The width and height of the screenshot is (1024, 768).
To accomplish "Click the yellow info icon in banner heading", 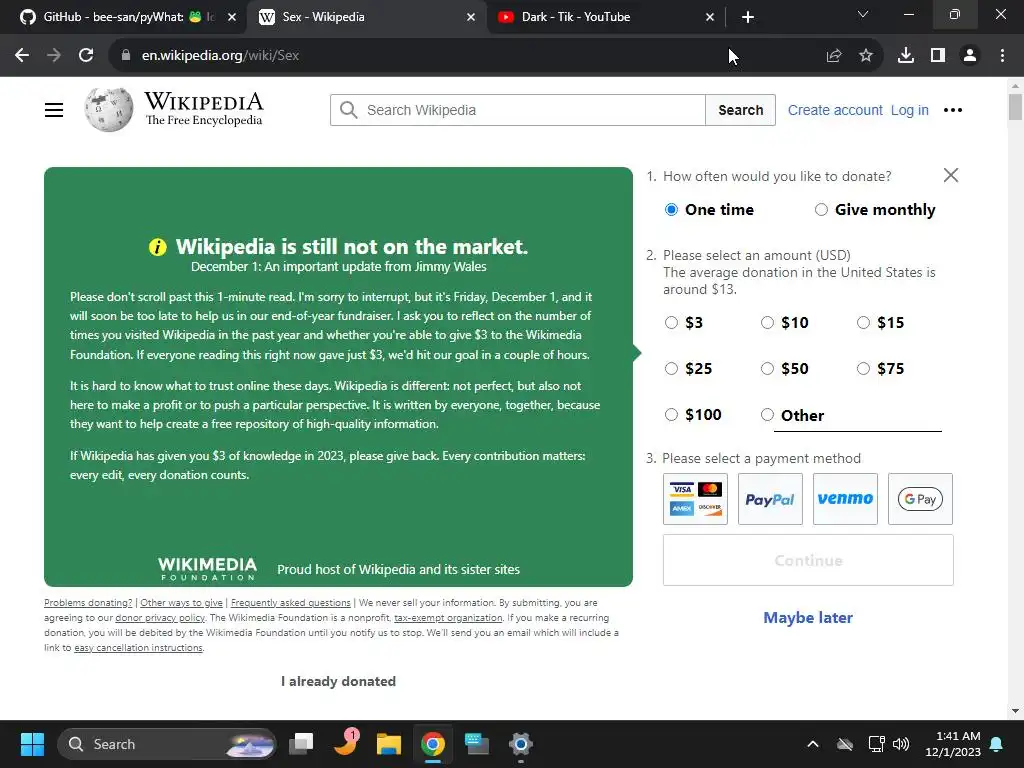I will [x=157, y=247].
